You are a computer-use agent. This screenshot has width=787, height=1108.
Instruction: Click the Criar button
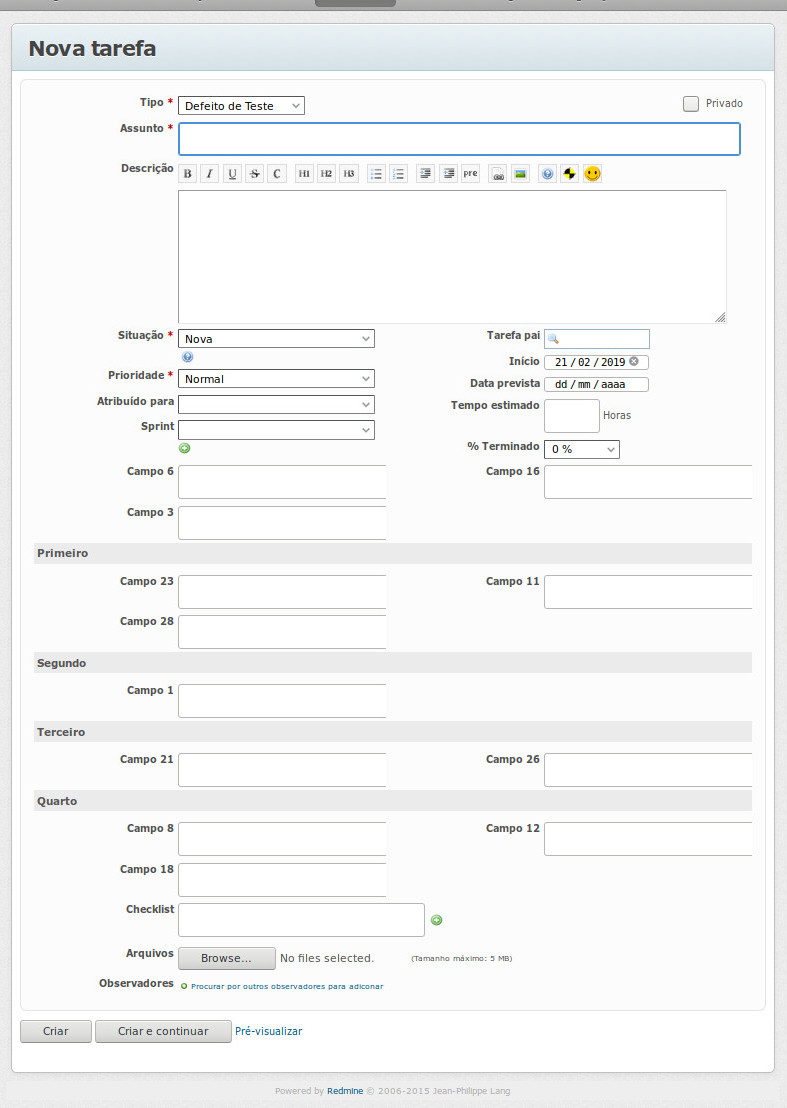click(x=56, y=1031)
